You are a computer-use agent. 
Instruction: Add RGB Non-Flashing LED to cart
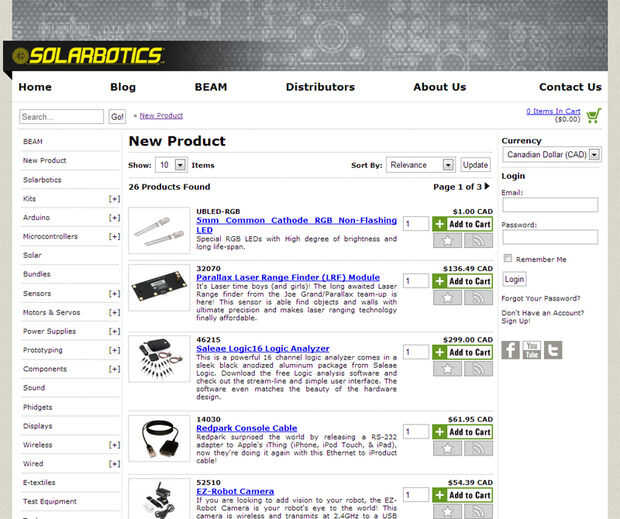coord(463,224)
